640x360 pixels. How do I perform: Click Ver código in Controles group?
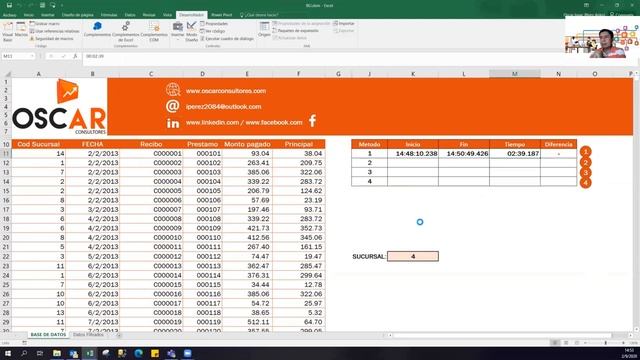click(213, 31)
